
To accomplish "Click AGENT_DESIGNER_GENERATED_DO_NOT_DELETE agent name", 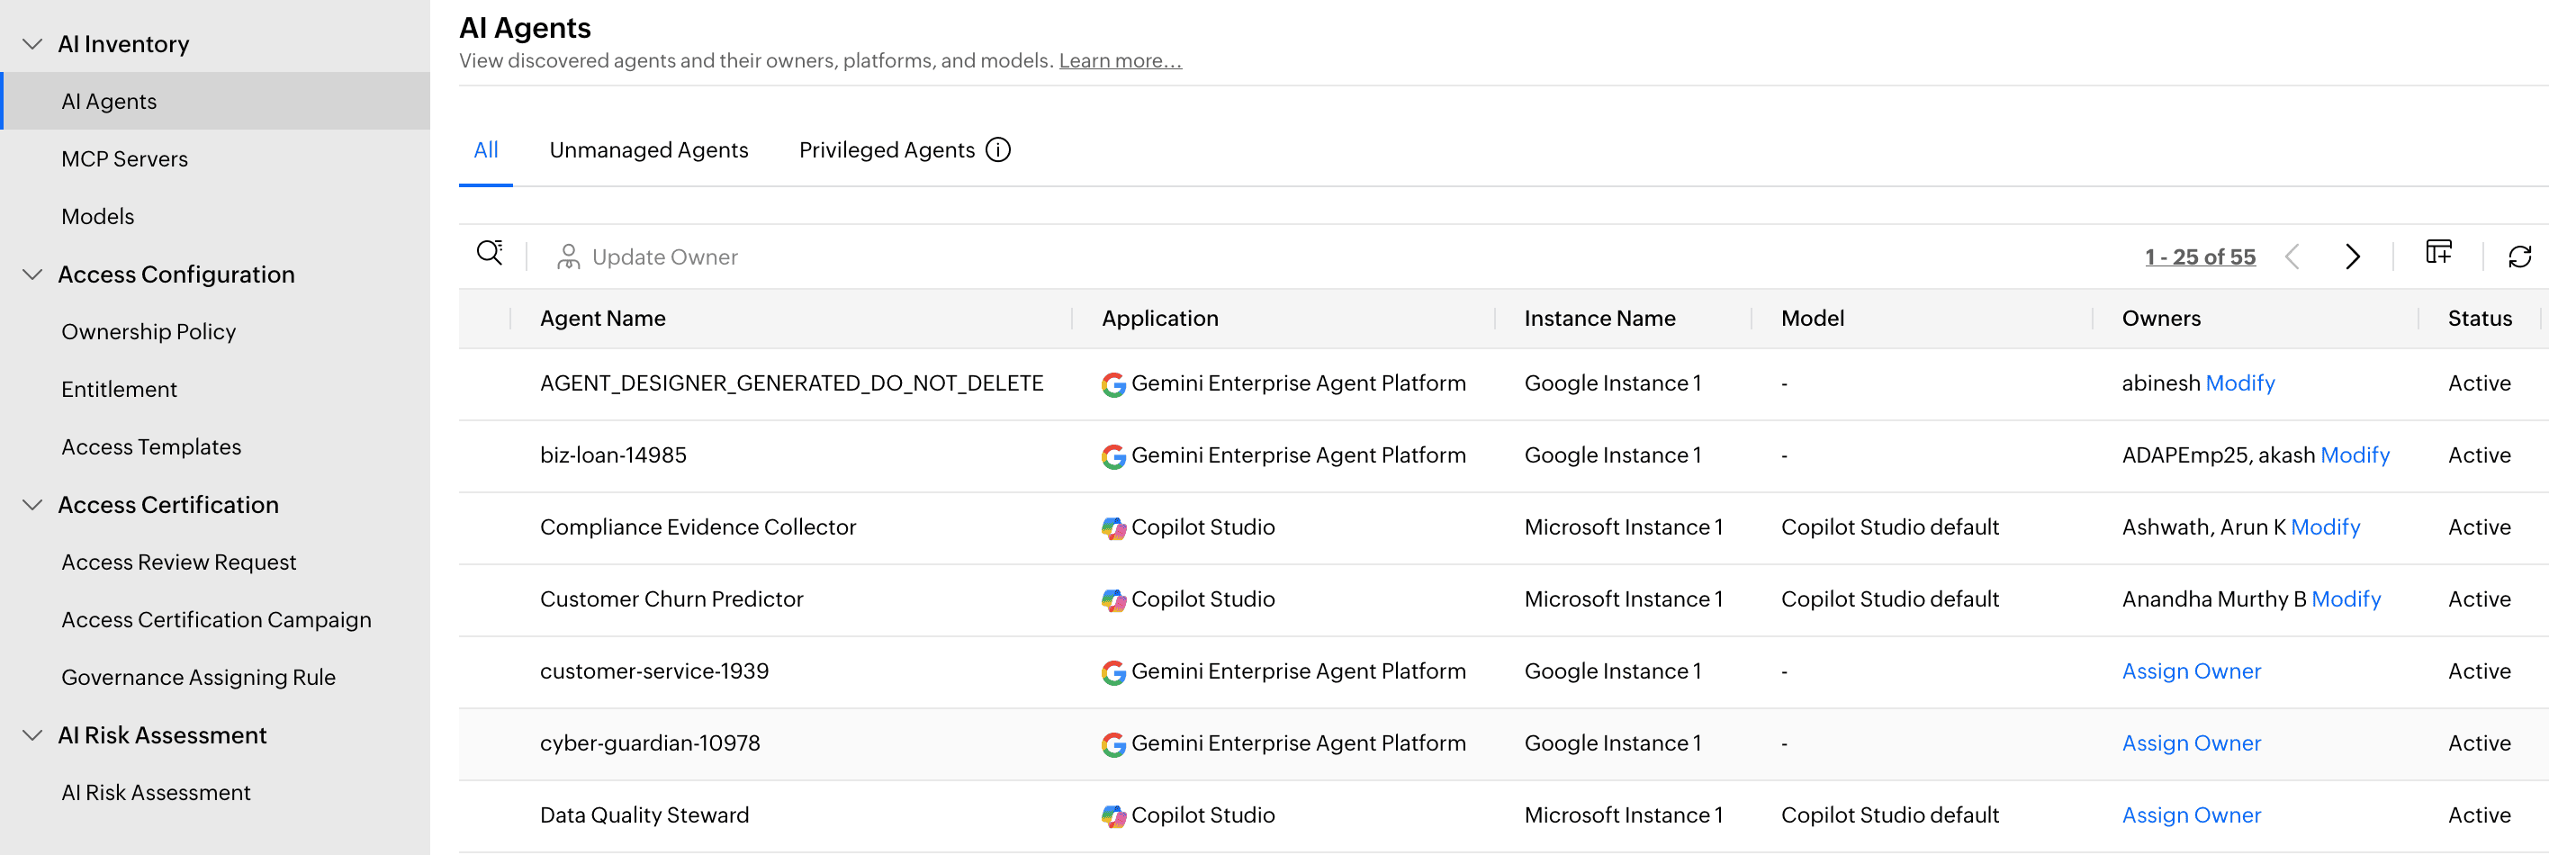I will [x=791, y=383].
